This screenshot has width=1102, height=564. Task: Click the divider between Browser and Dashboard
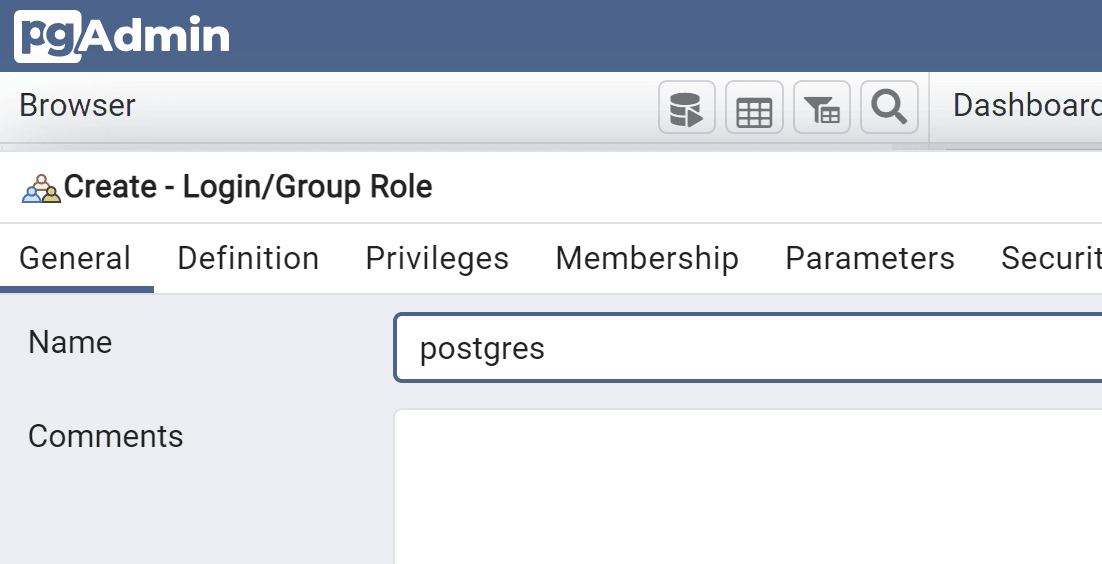930,108
